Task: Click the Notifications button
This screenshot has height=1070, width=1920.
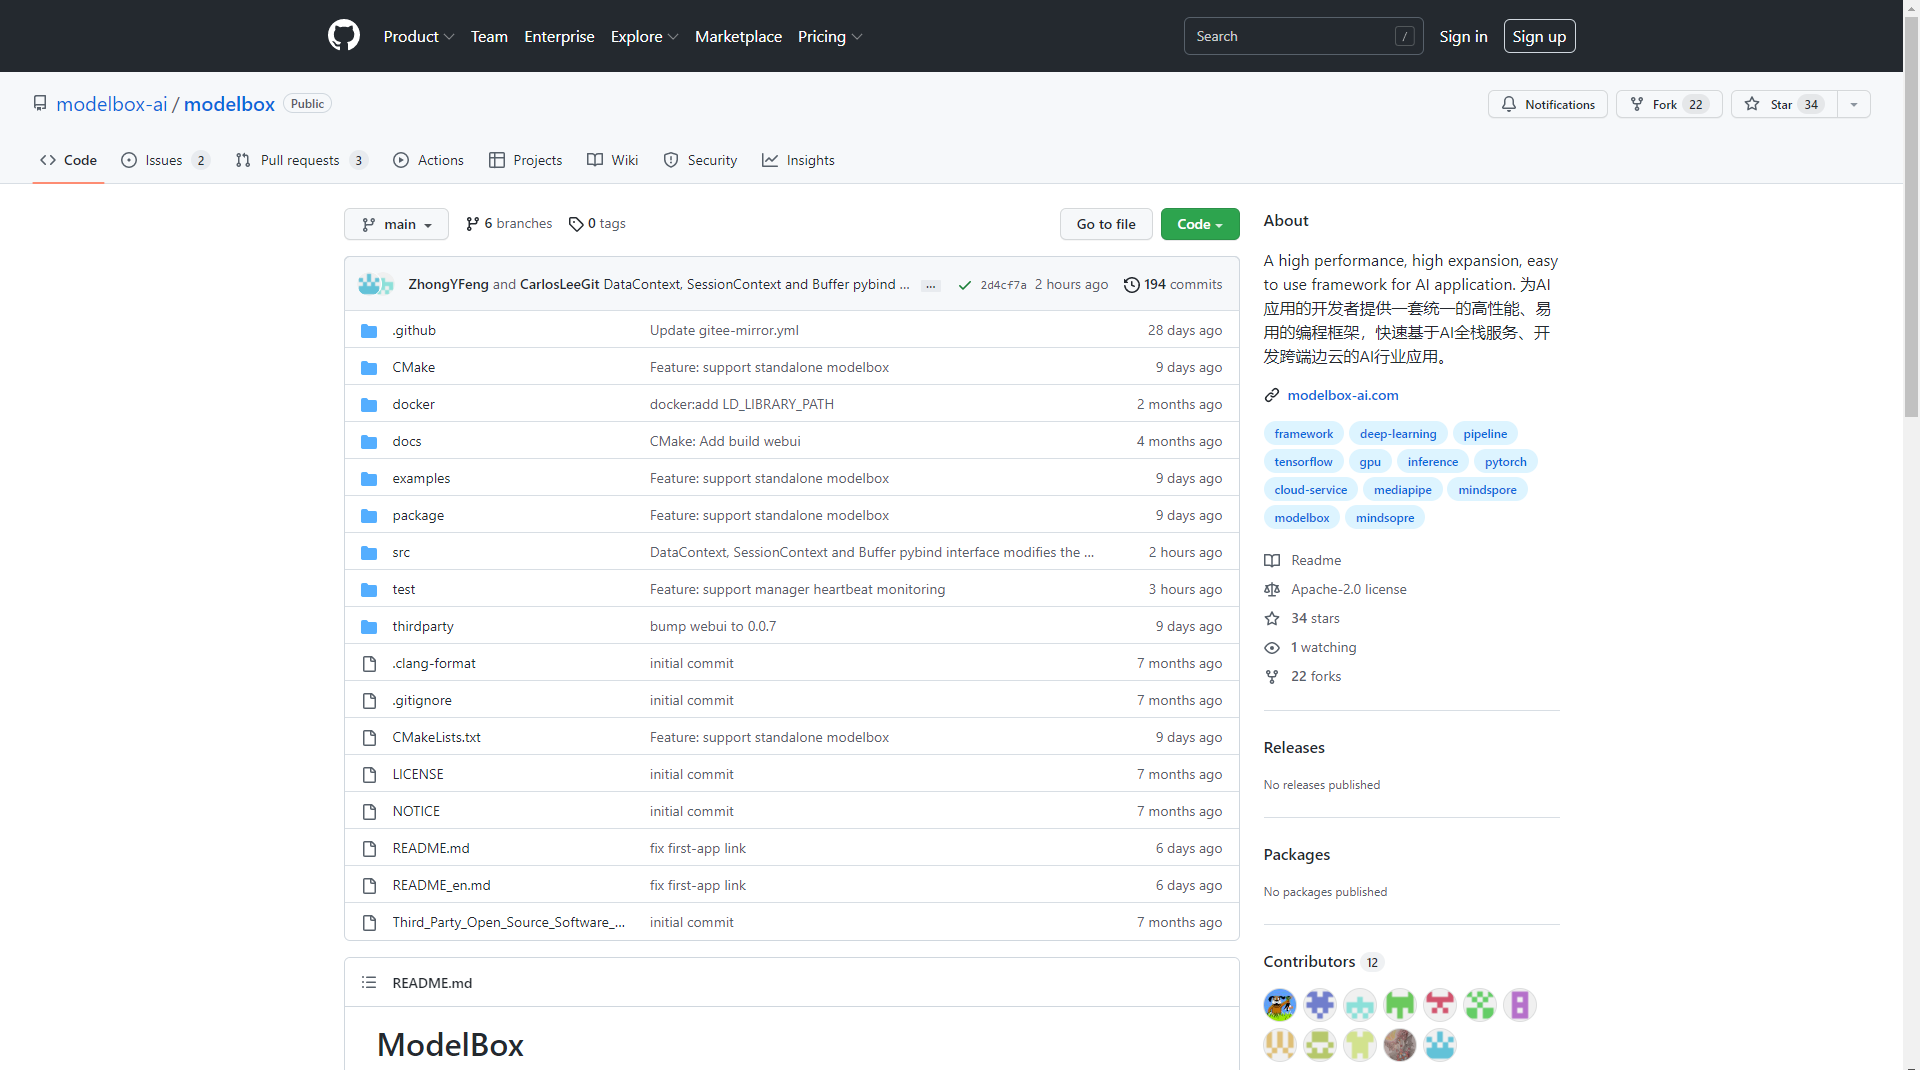Action: (x=1548, y=104)
